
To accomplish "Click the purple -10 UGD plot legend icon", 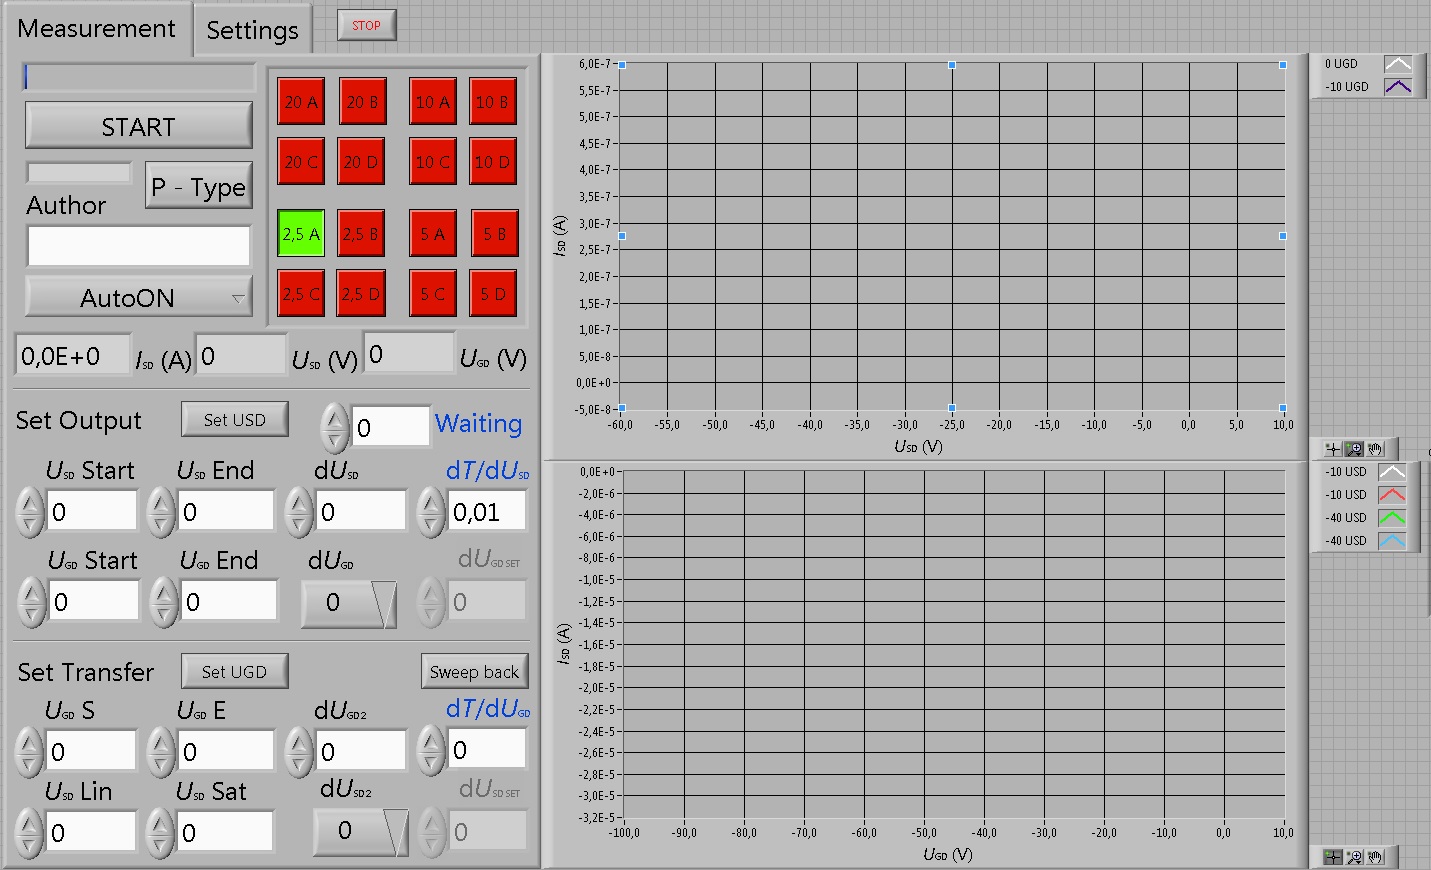I will 1397,87.
